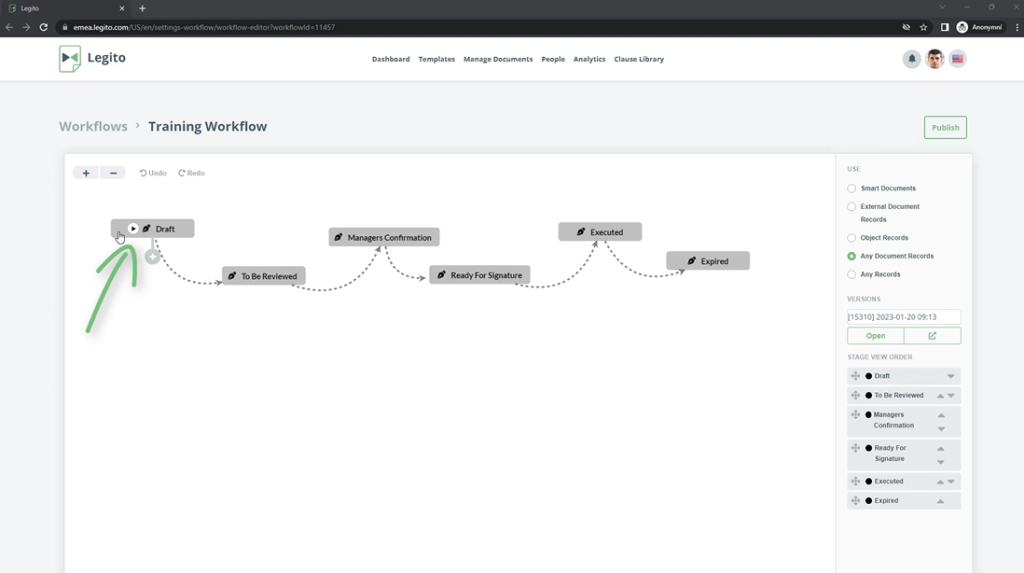Select the Any Records radio option

coord(852,274)
